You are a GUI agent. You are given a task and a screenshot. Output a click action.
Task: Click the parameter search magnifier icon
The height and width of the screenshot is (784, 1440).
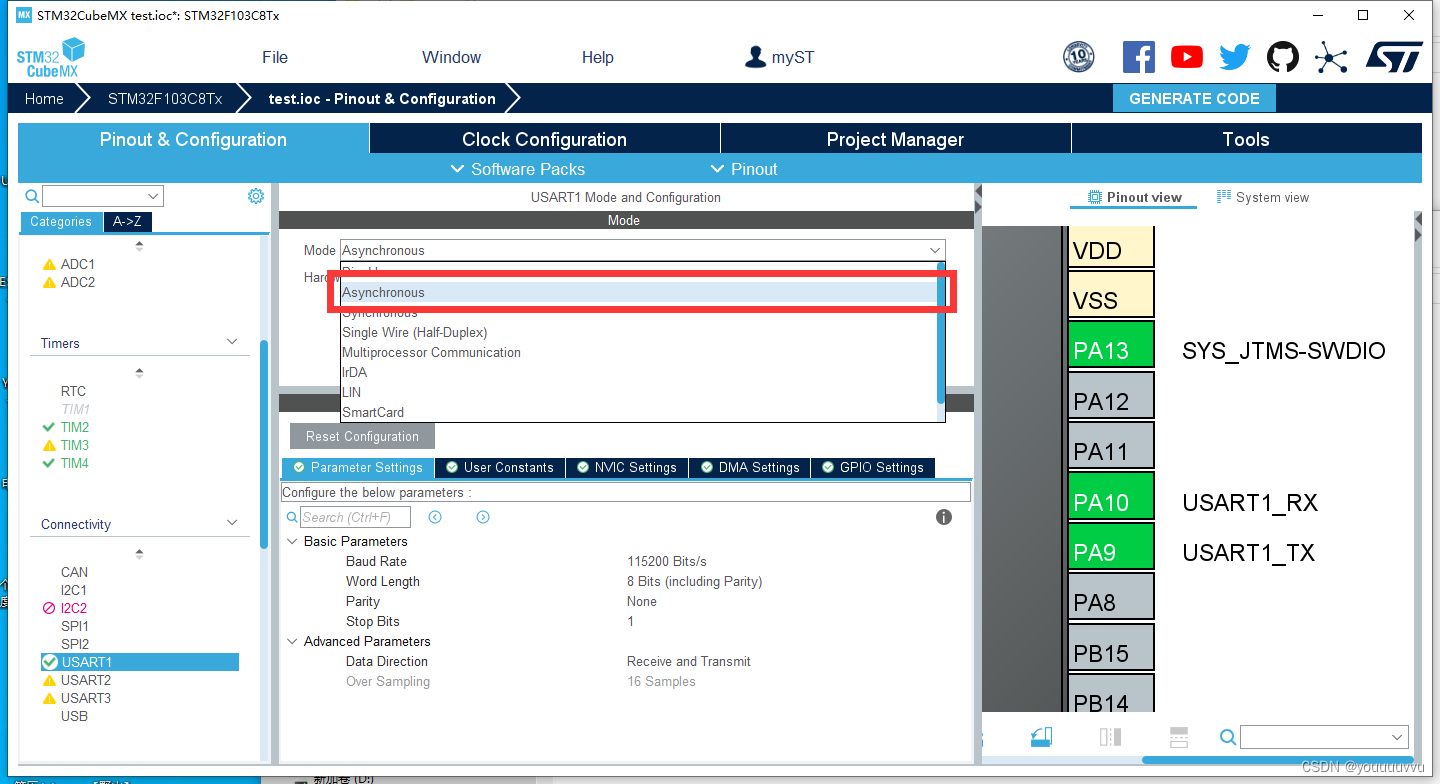[x=292, y=517]
